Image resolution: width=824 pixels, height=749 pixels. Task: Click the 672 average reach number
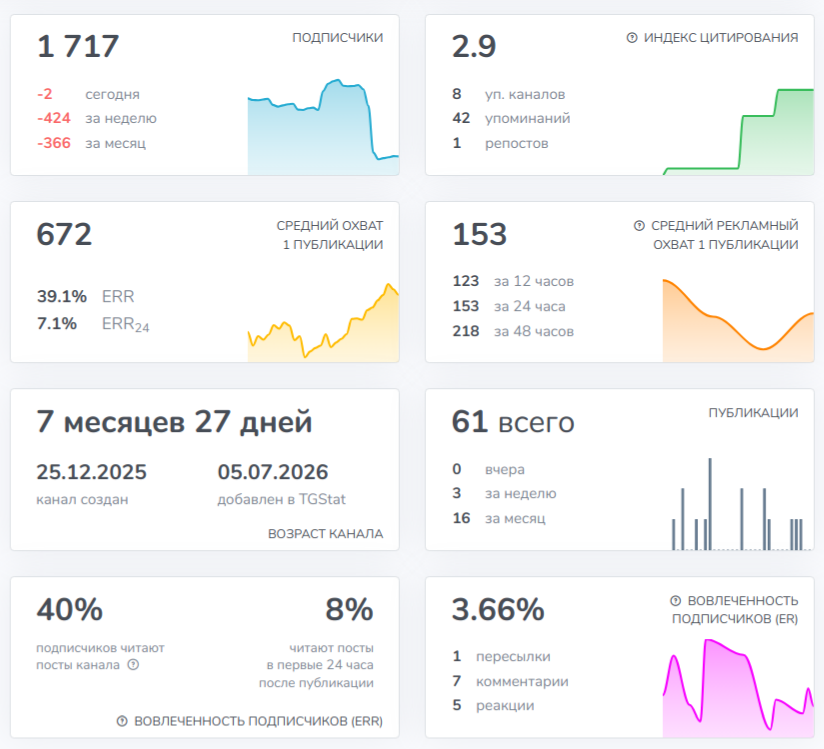tap(64, 234)
